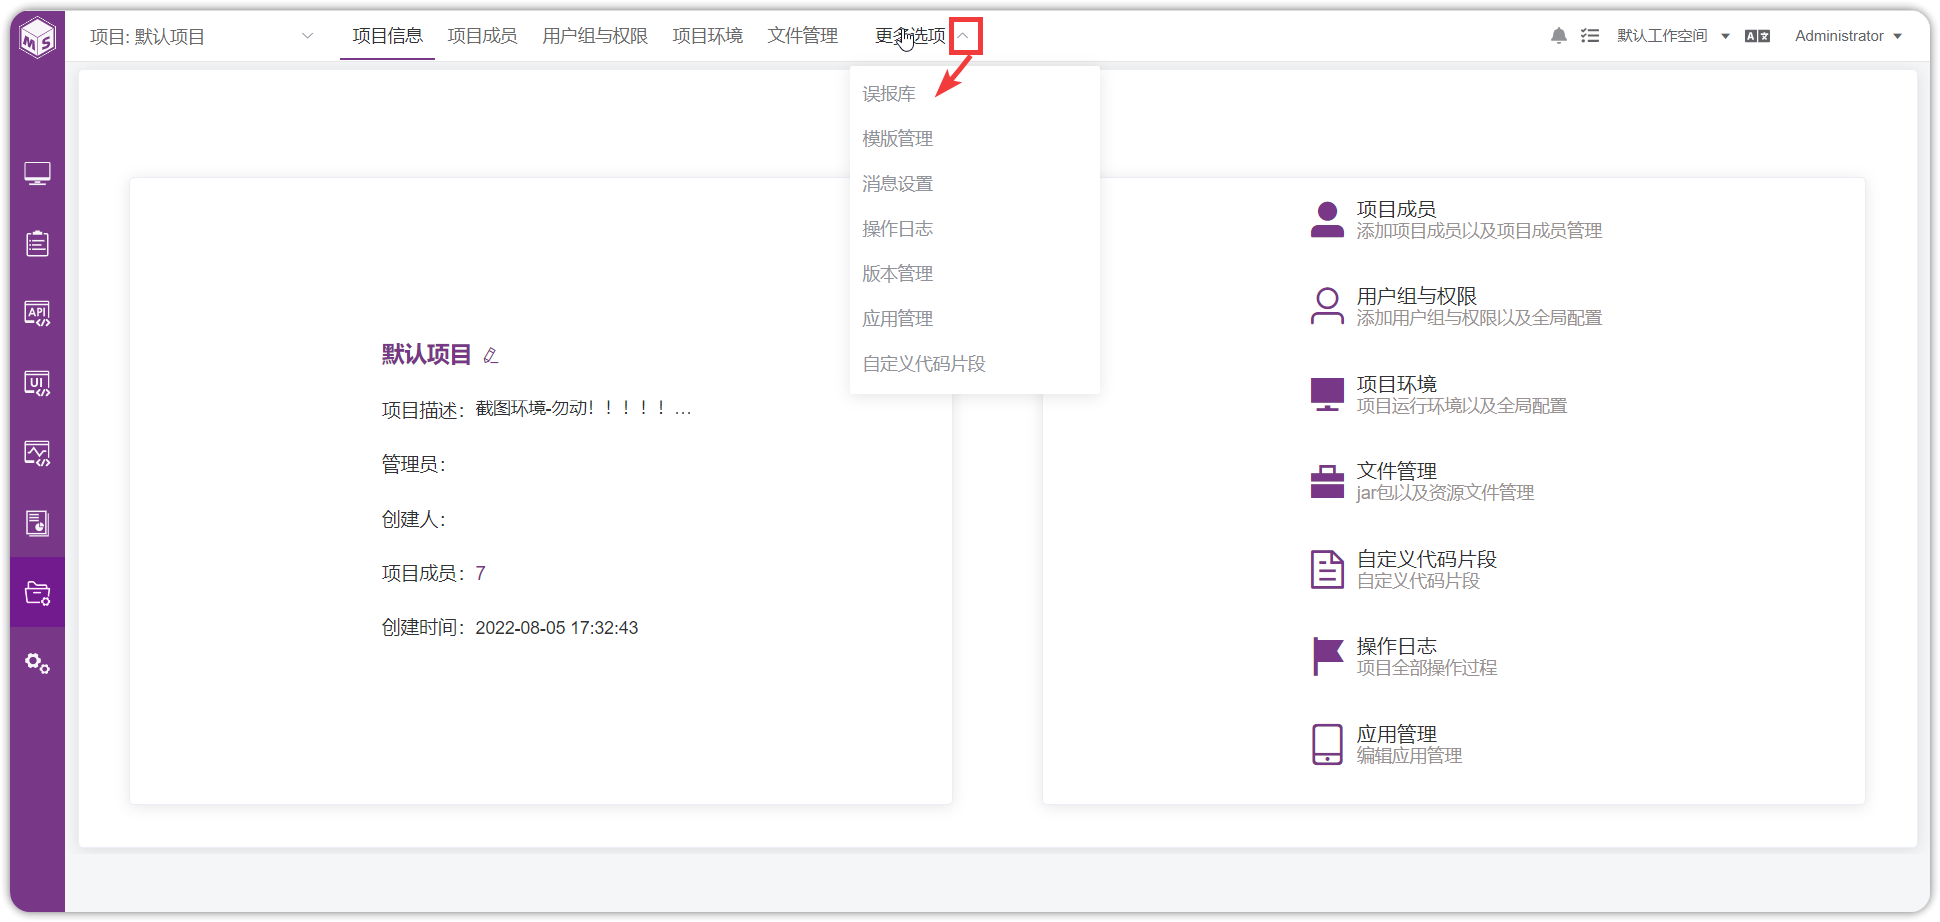Image resolution: width=1940 pixels, height=922 pixels.
Task: Click the project member count 7 link
Action: point(480,573)
